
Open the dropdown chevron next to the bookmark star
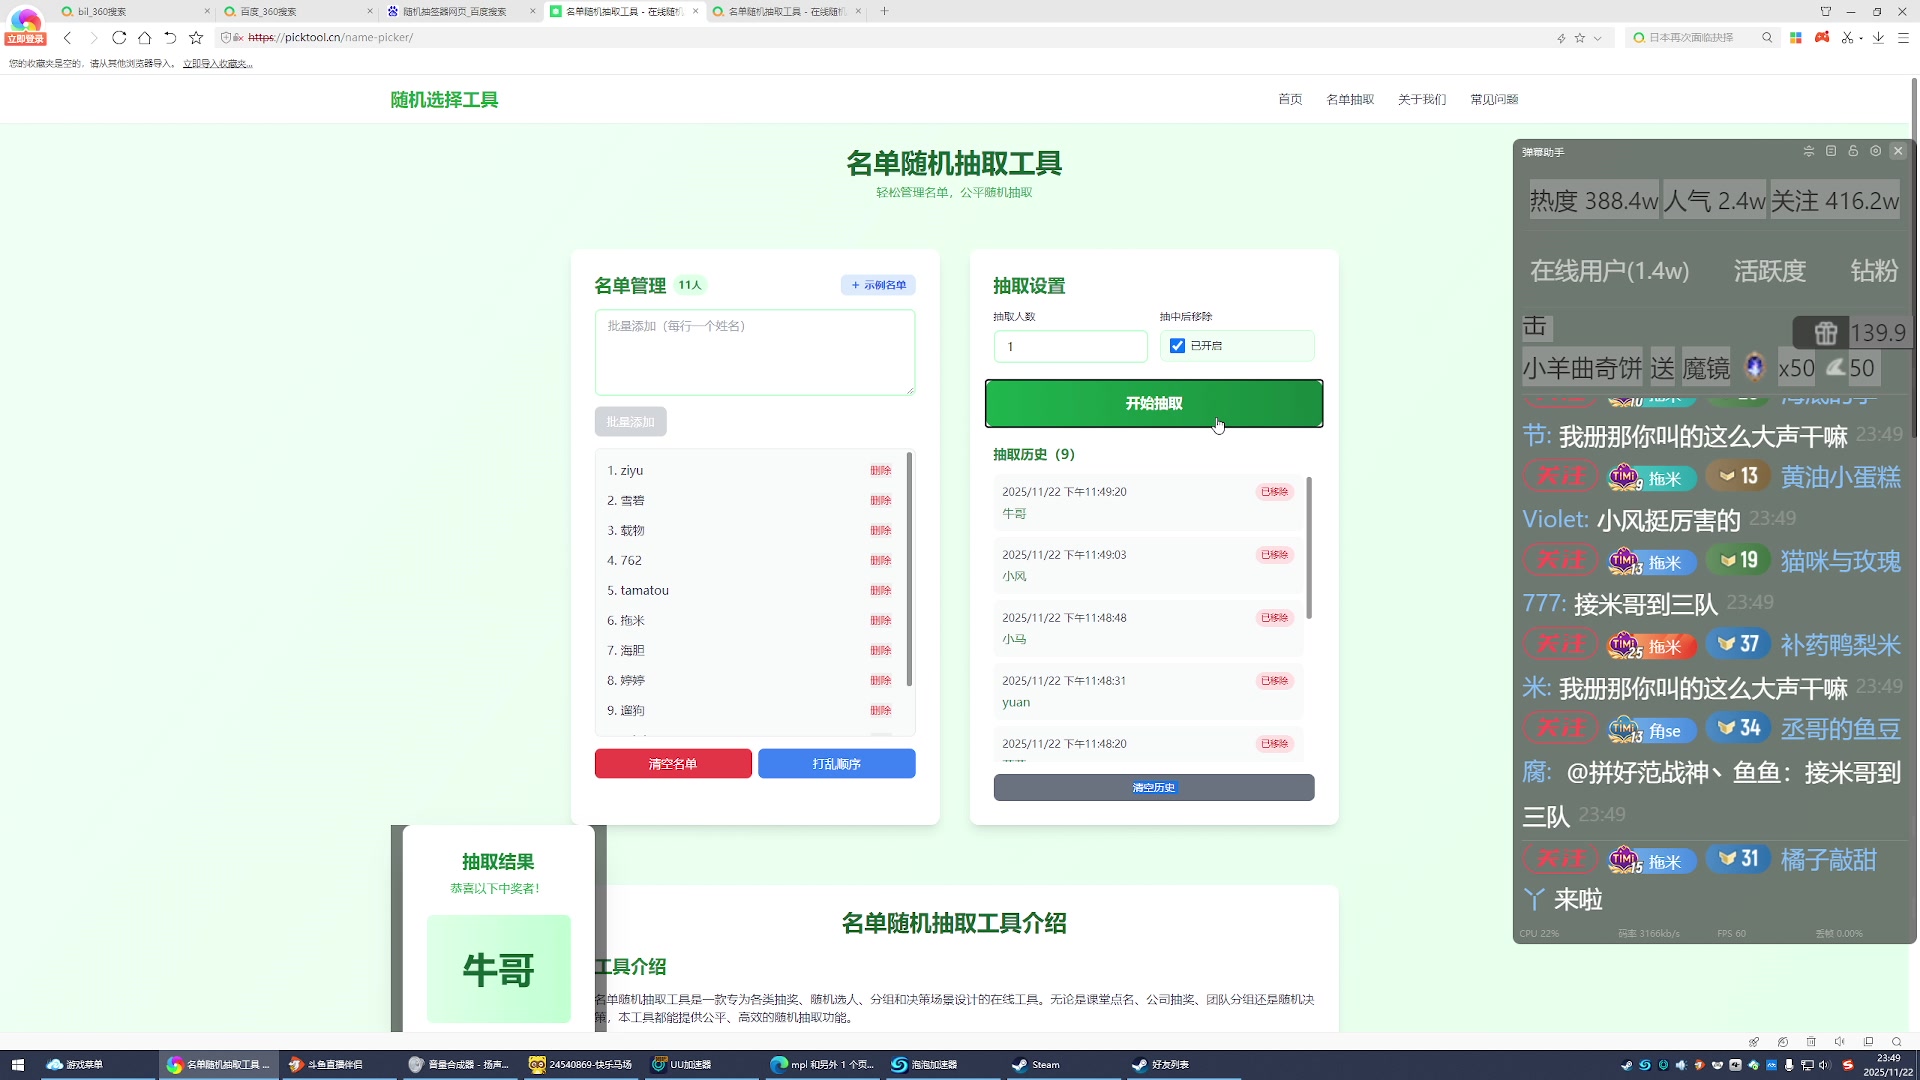[1598, 37]
